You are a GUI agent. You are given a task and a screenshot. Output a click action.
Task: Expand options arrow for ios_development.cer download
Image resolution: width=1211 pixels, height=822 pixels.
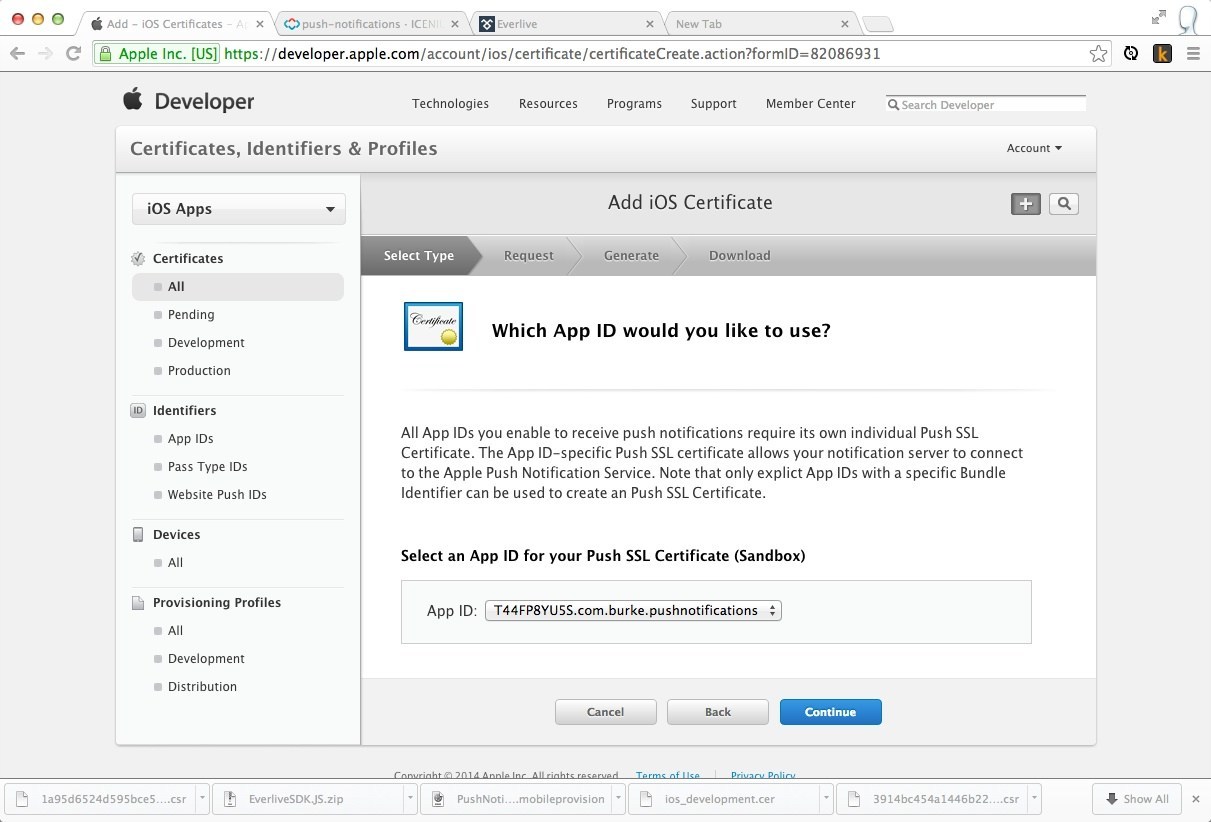tap(825, 799)
